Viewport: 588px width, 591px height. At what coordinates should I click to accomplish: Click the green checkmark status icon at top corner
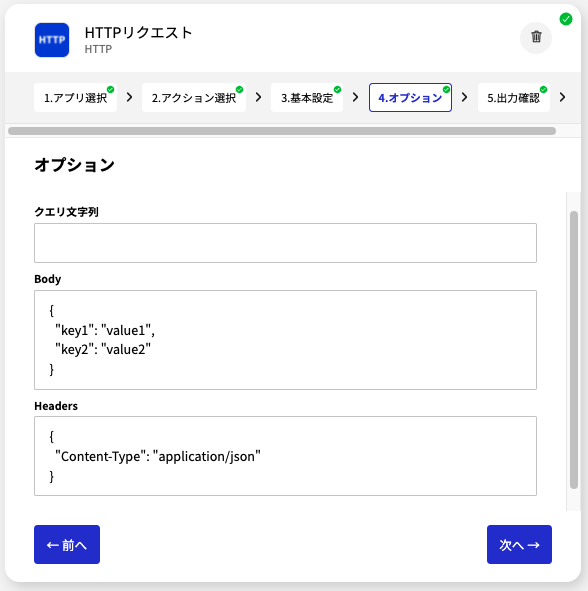tap(565, 19)
